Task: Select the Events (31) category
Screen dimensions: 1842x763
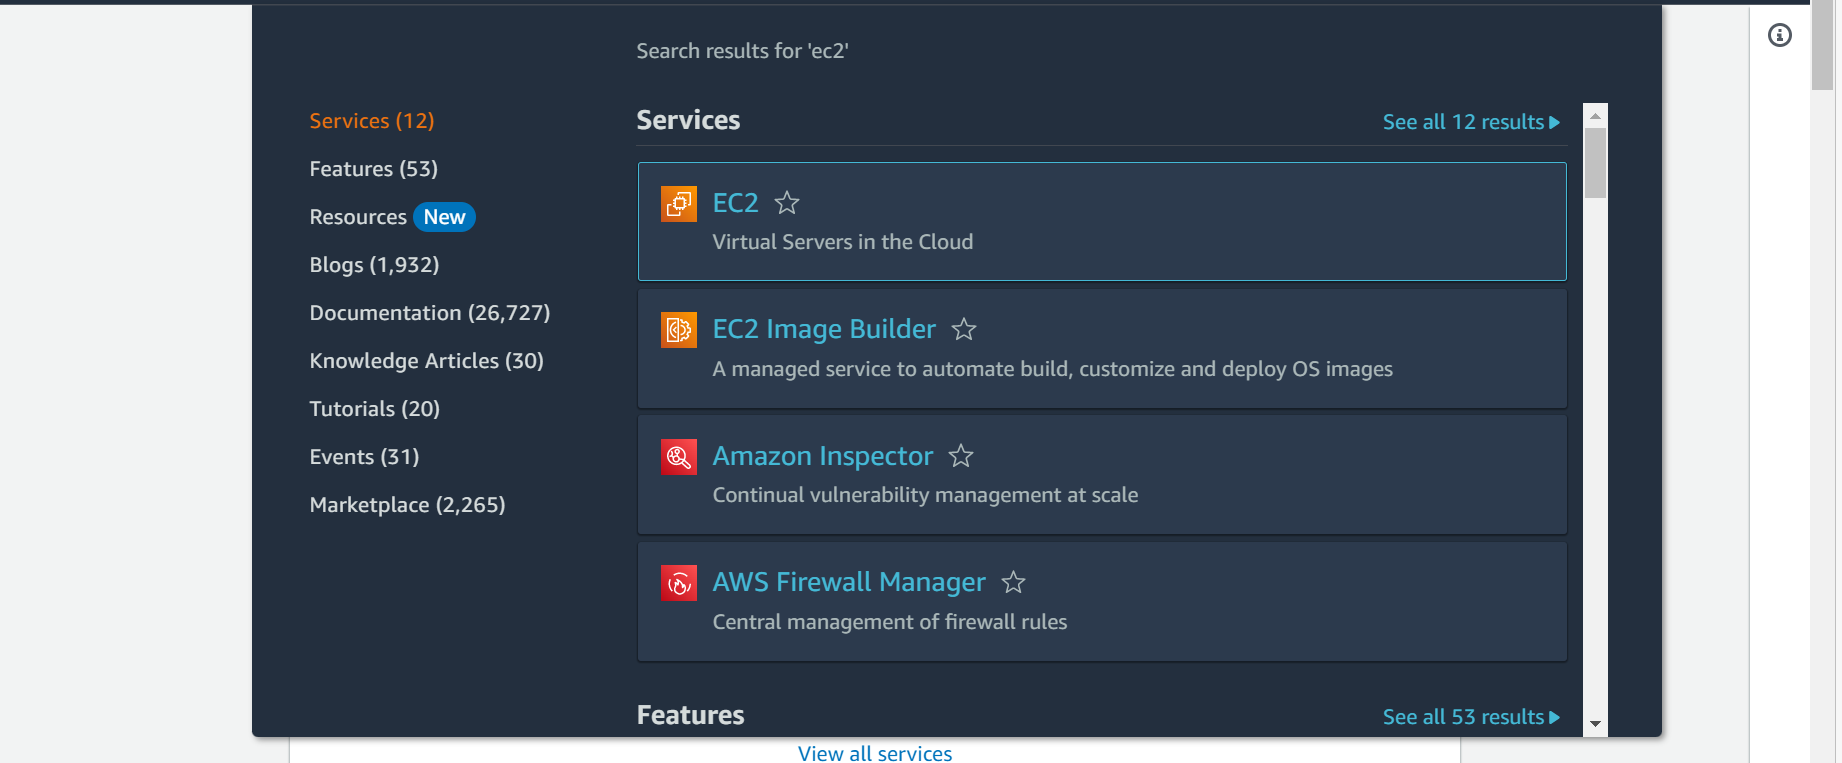Action: tap(364, 457)
